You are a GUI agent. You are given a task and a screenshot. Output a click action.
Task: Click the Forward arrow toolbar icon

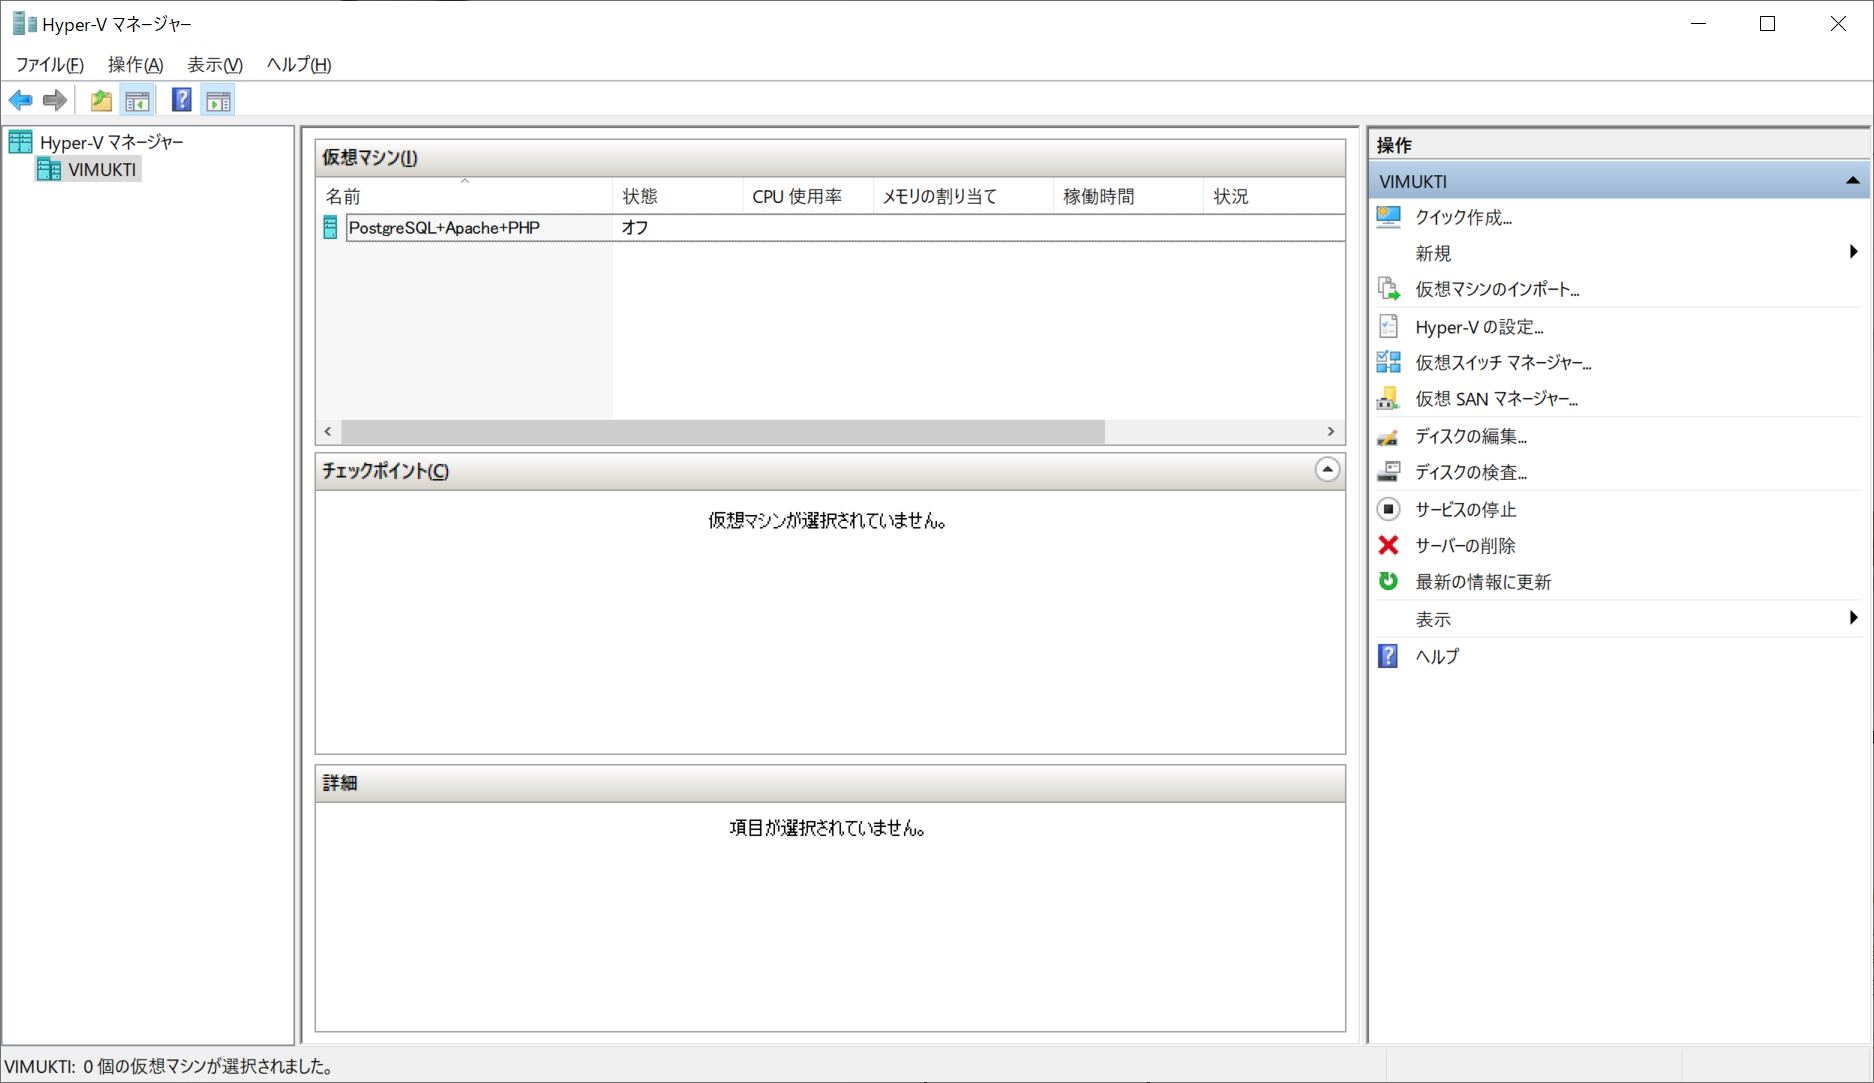tap(55, 100)
